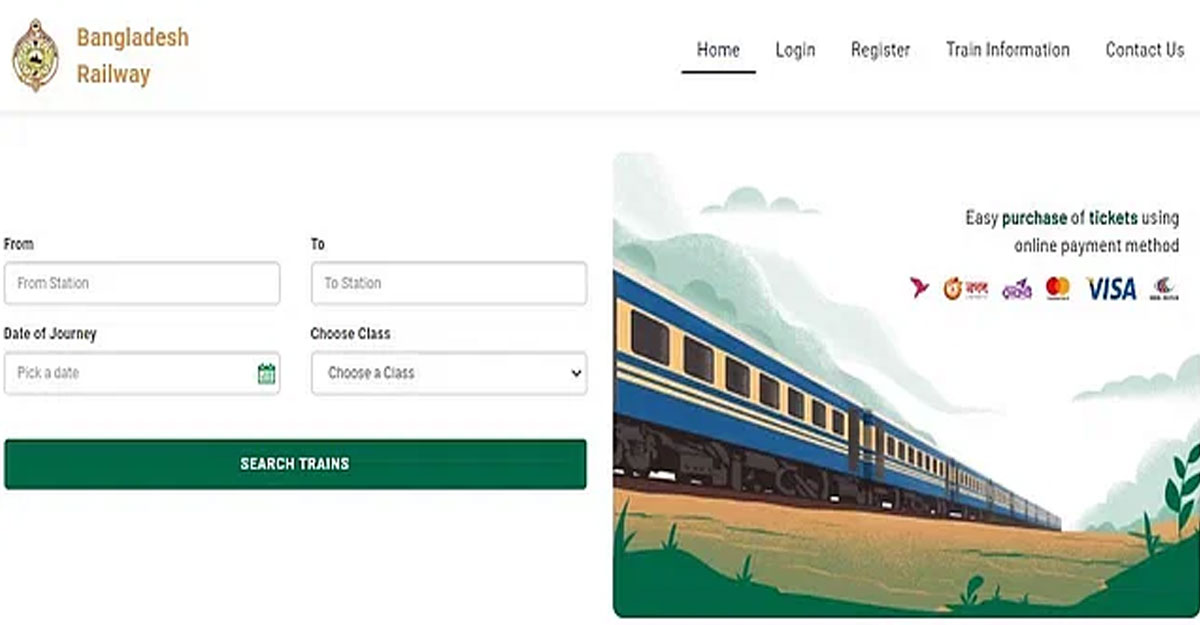
Task: Open the Register page
Action: coord(880,50)
